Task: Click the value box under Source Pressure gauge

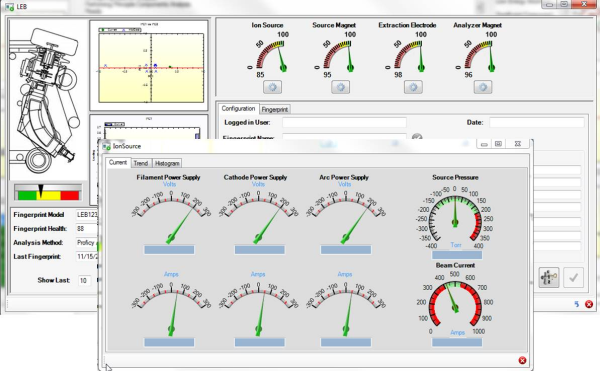Action: point(457,255)
